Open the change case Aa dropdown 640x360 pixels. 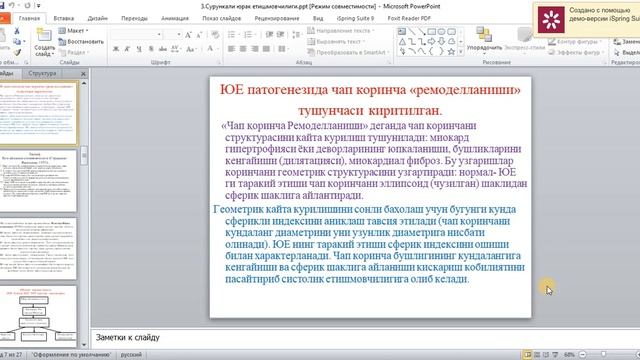pos(191,49)
